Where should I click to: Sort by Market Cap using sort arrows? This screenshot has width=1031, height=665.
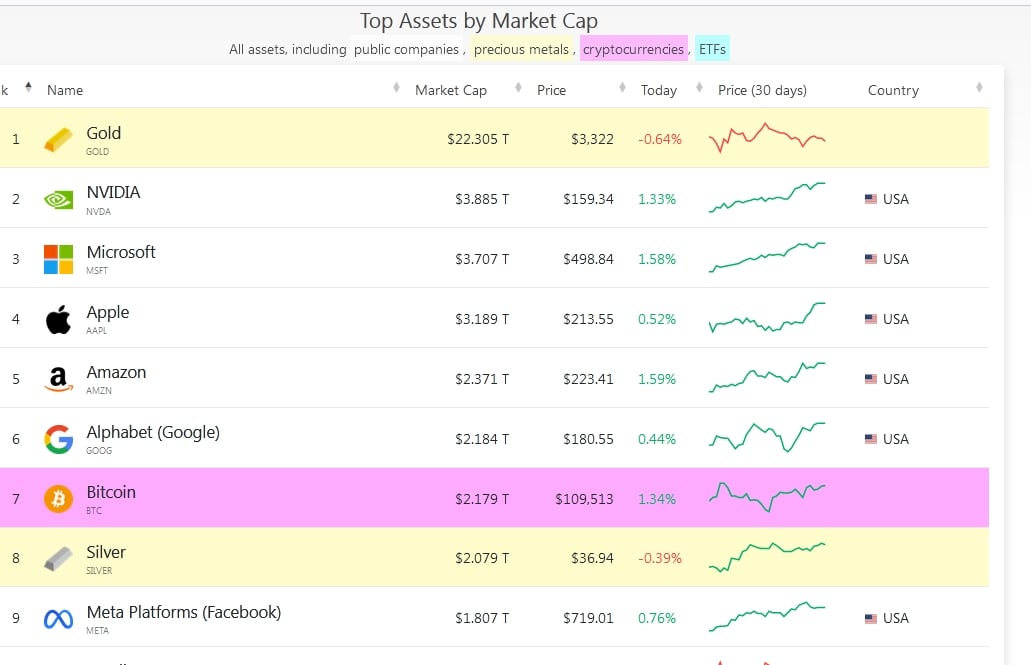[518, 87]
